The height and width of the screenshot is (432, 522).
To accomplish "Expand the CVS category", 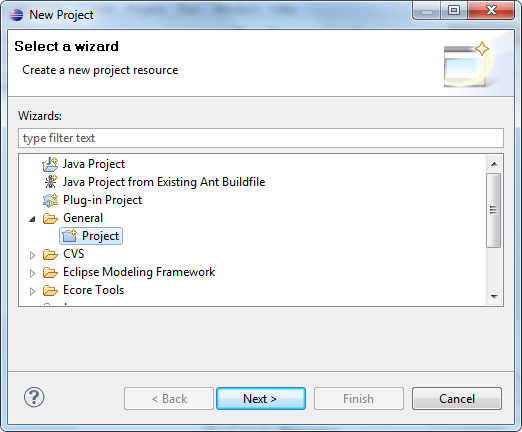I will (32, 255).
